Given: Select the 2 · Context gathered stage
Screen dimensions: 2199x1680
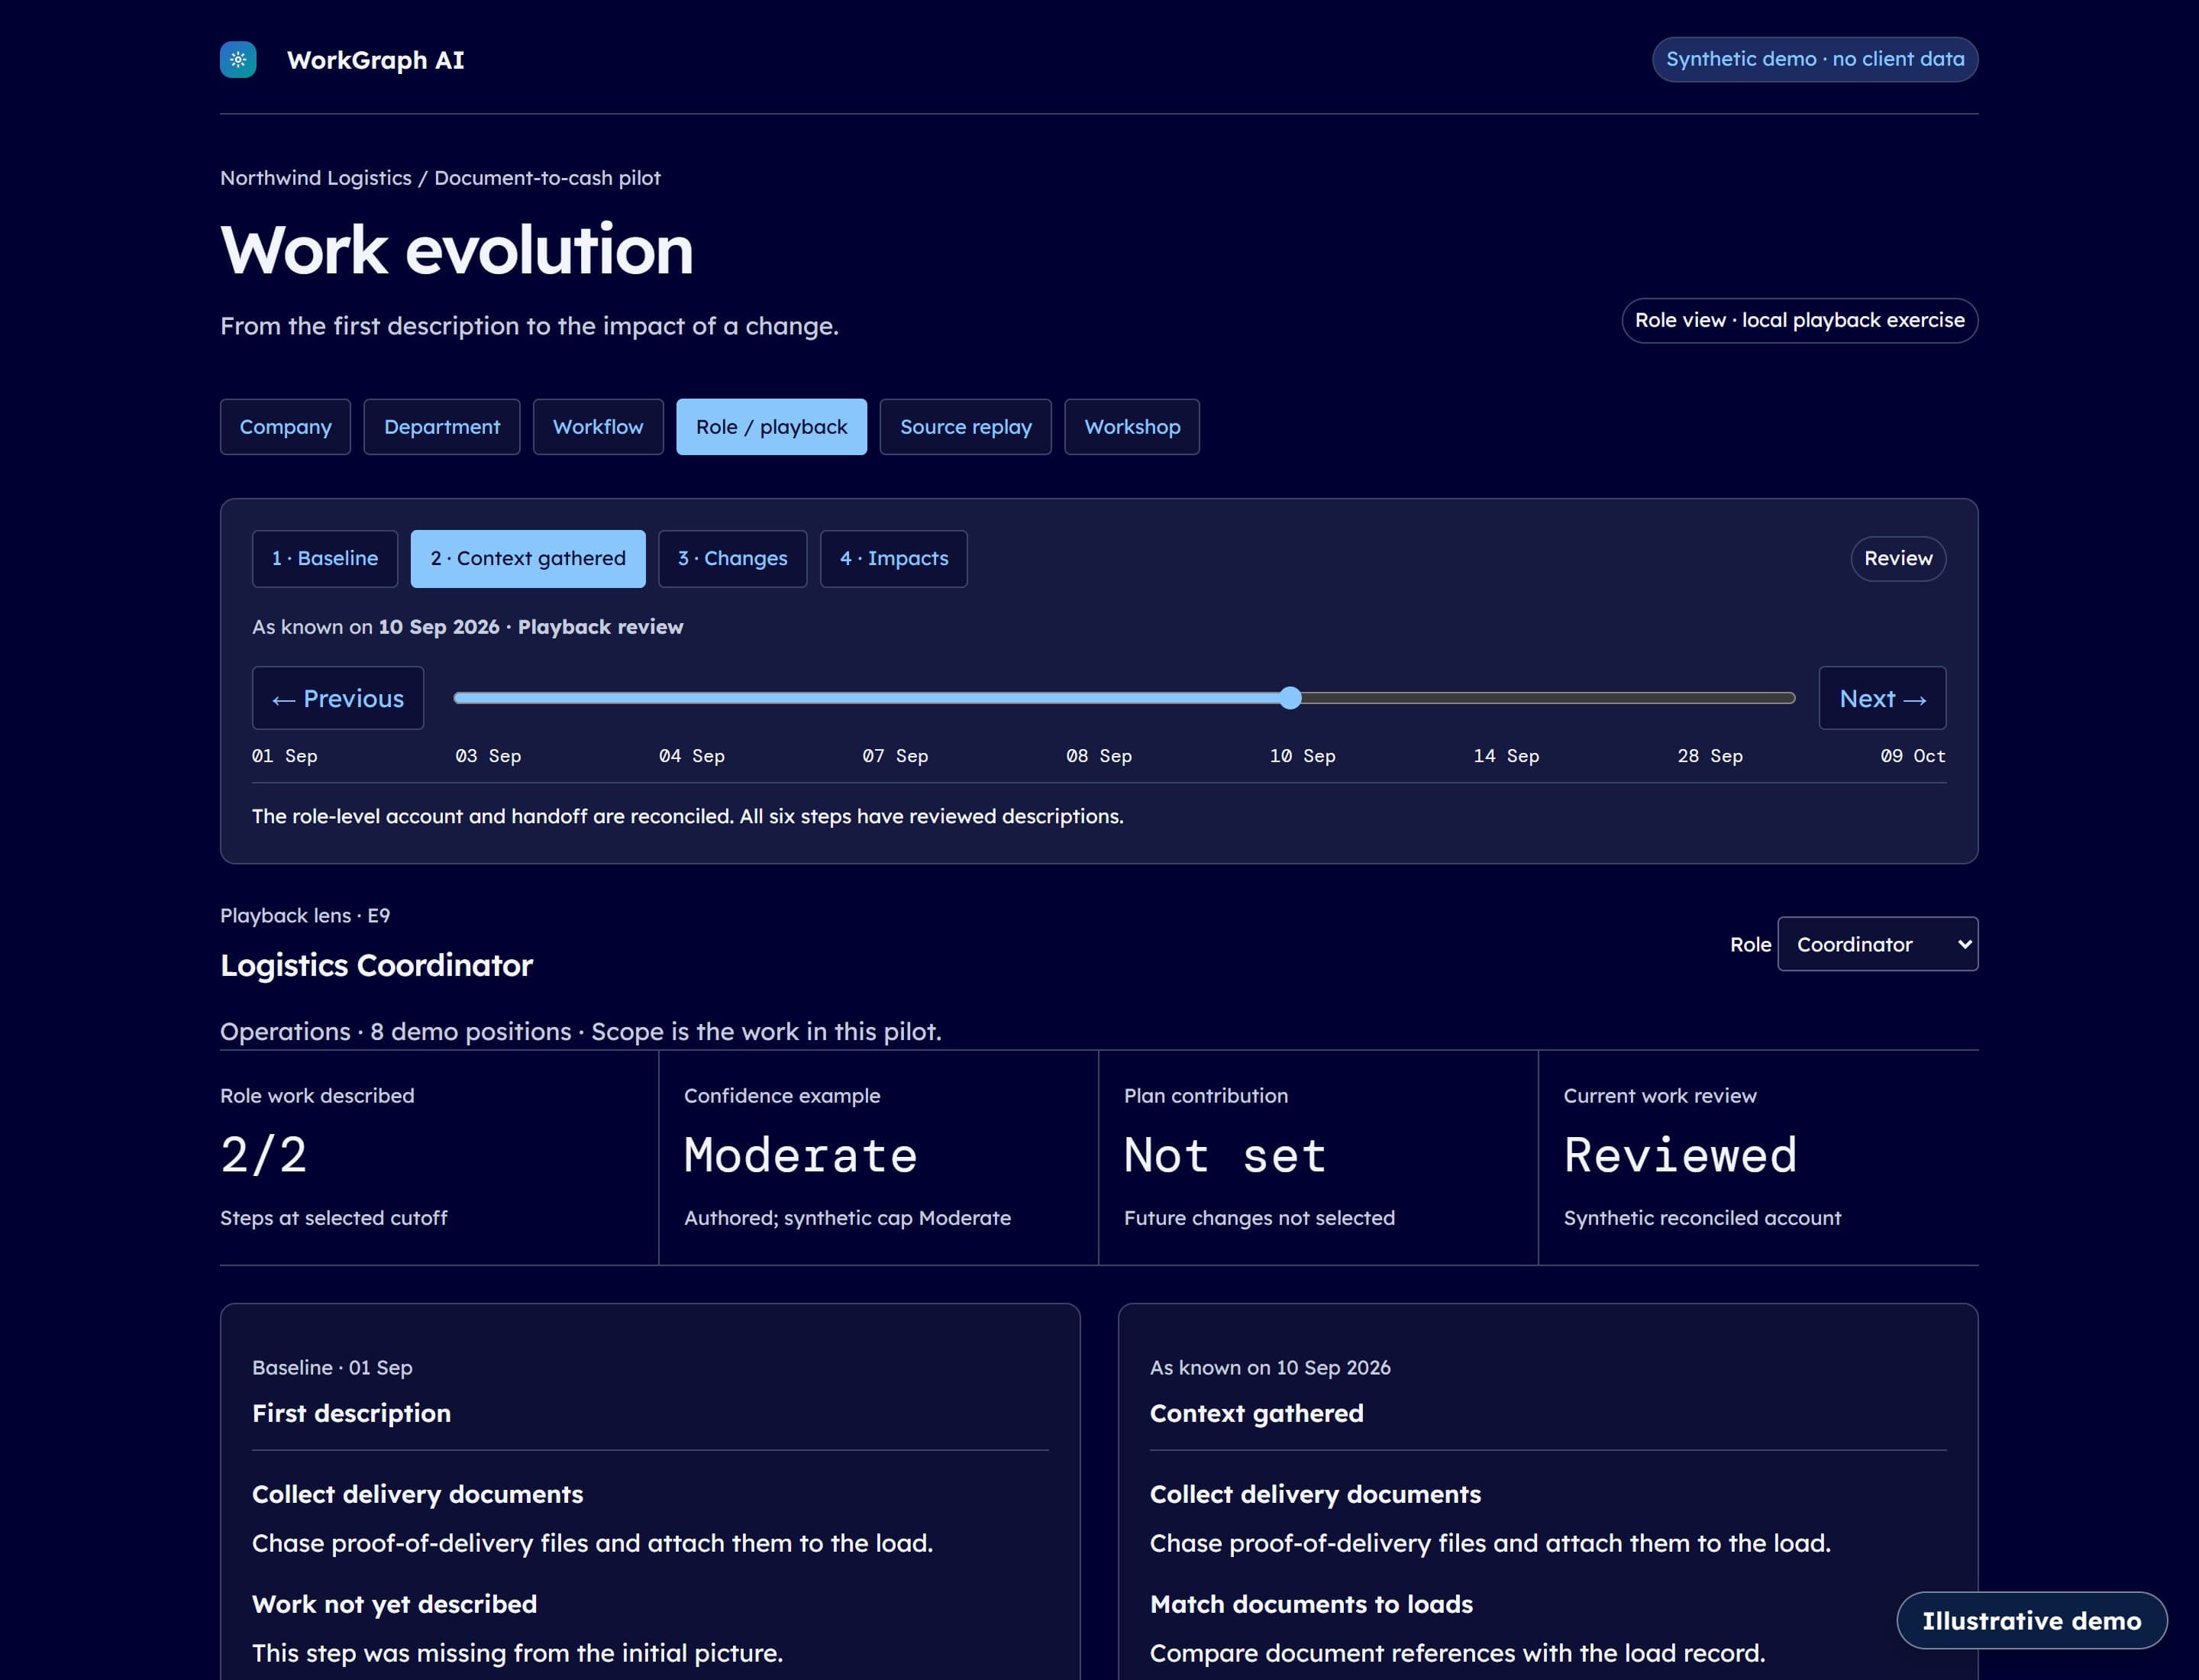Looking at the screenshot, I should point(528,558).
